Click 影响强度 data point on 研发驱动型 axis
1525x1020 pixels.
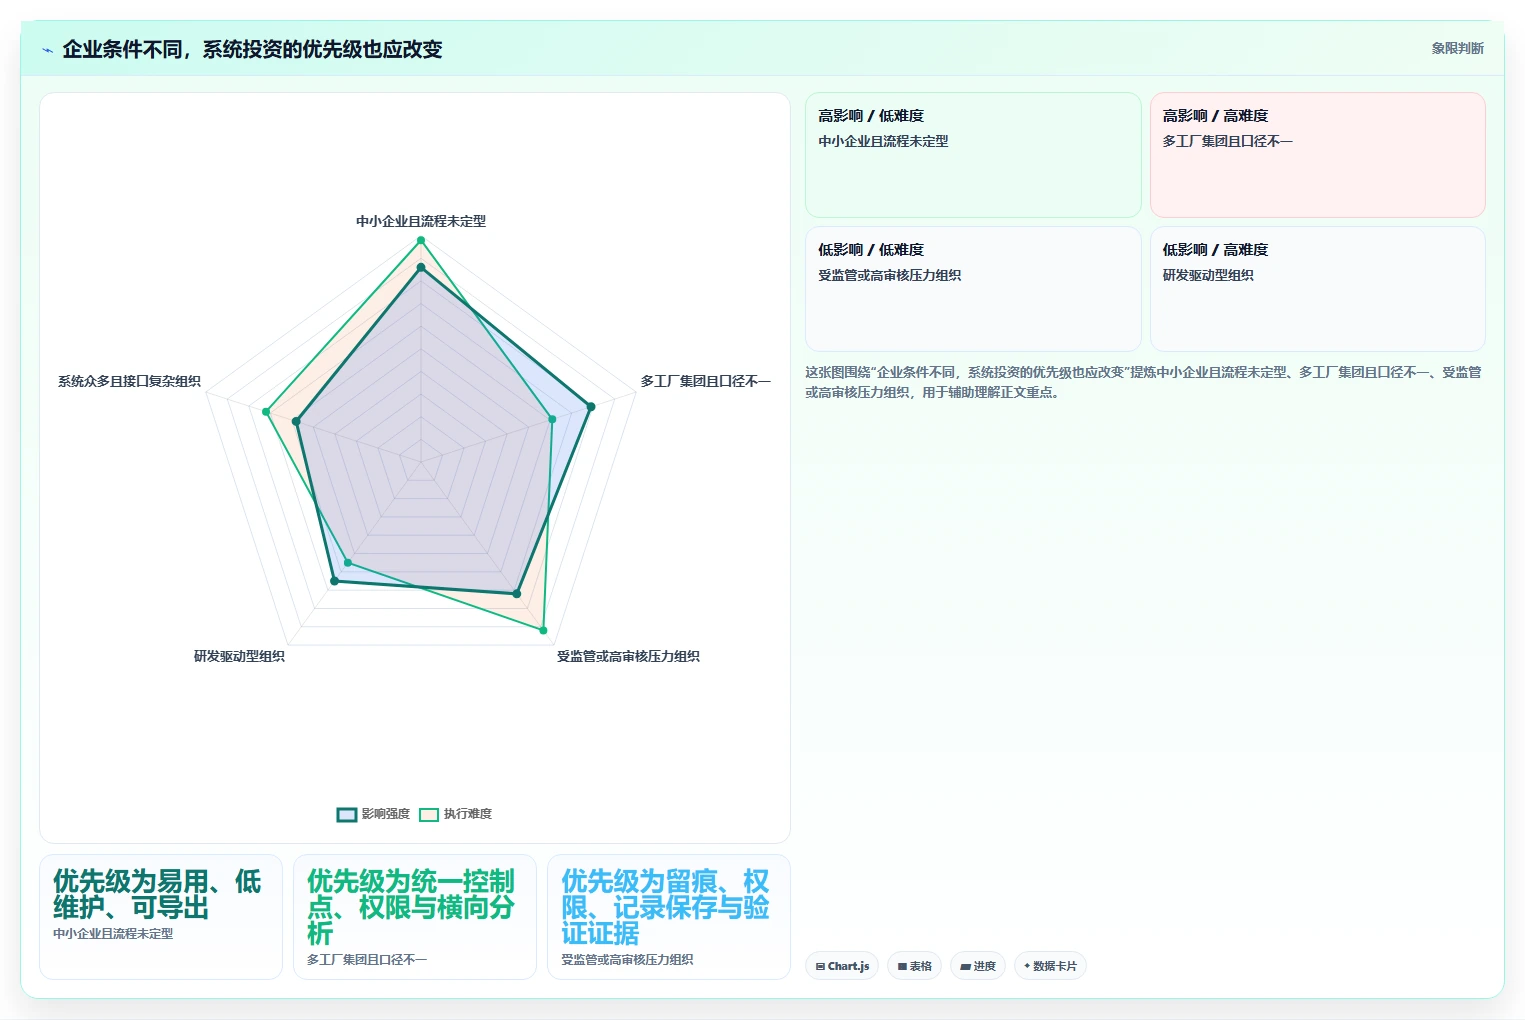click(334, 581)
